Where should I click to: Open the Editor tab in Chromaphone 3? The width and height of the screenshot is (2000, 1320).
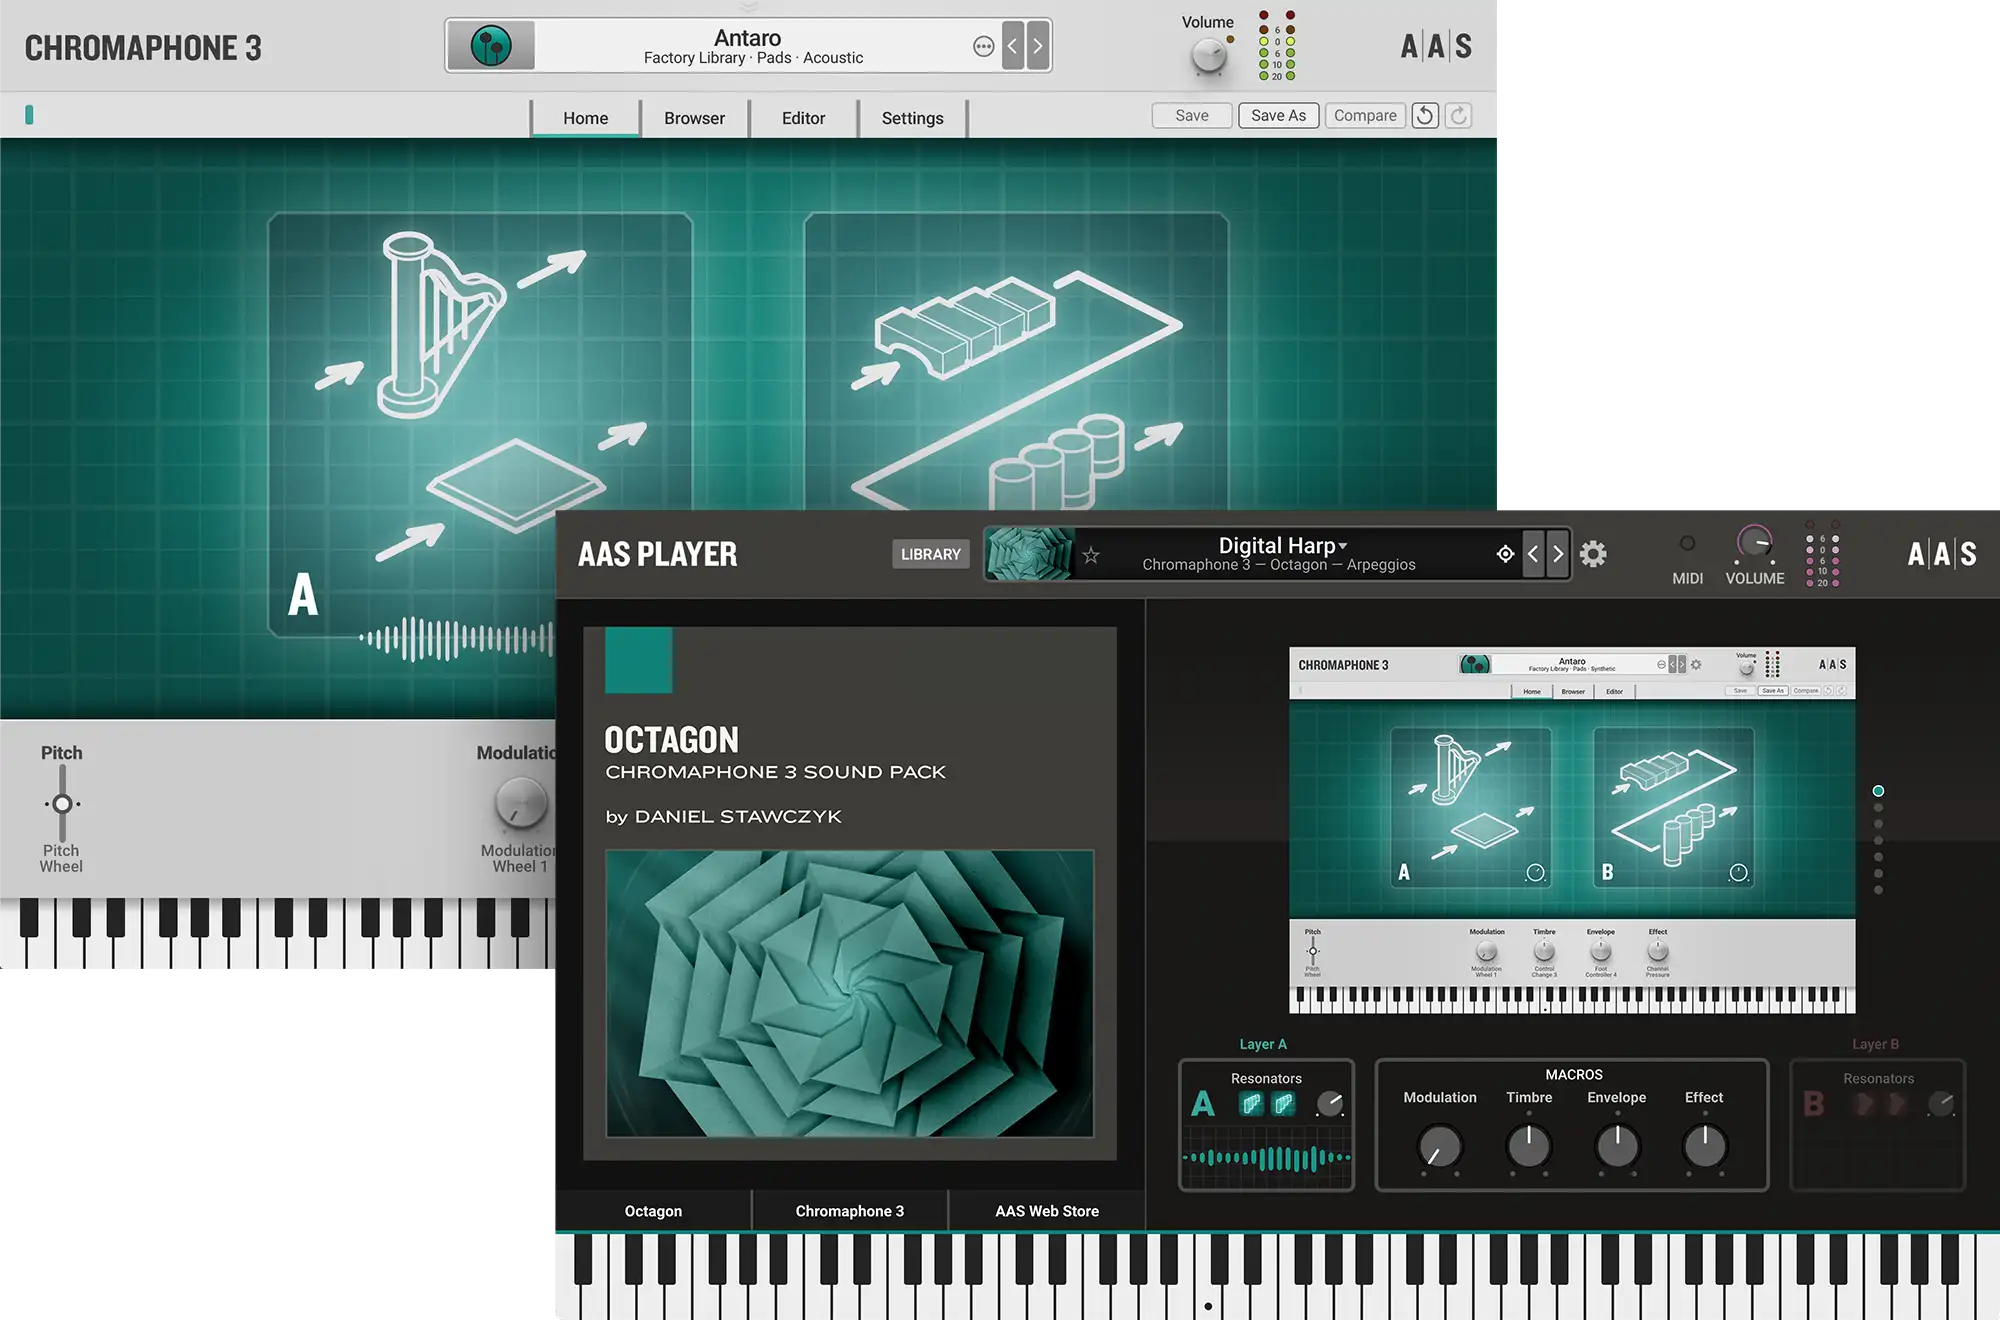(803, 118)
